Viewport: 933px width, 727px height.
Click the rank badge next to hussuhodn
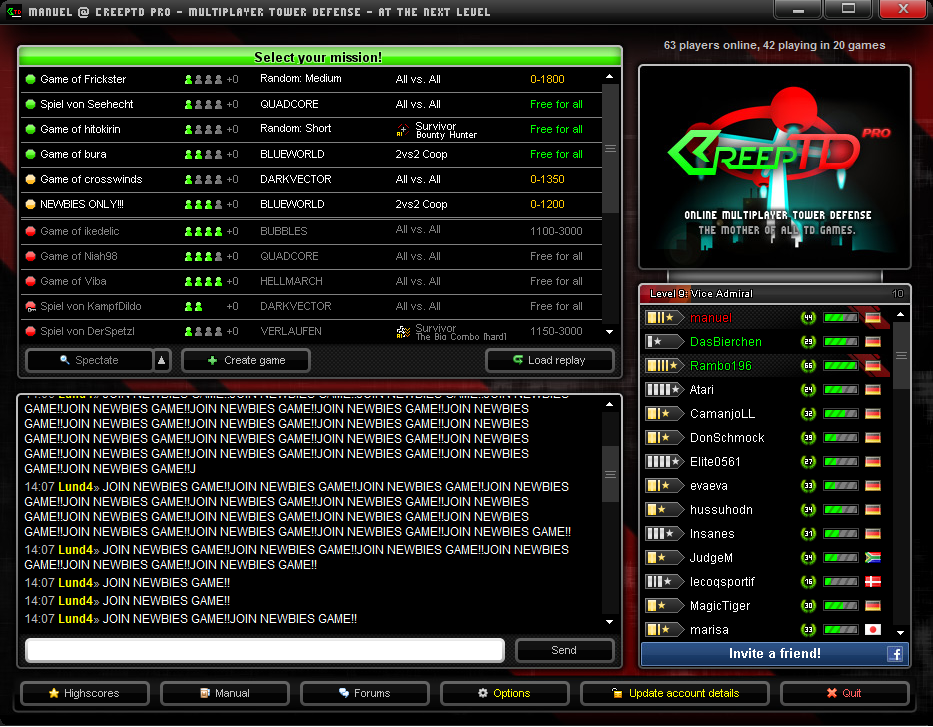(x=663, y=510)
